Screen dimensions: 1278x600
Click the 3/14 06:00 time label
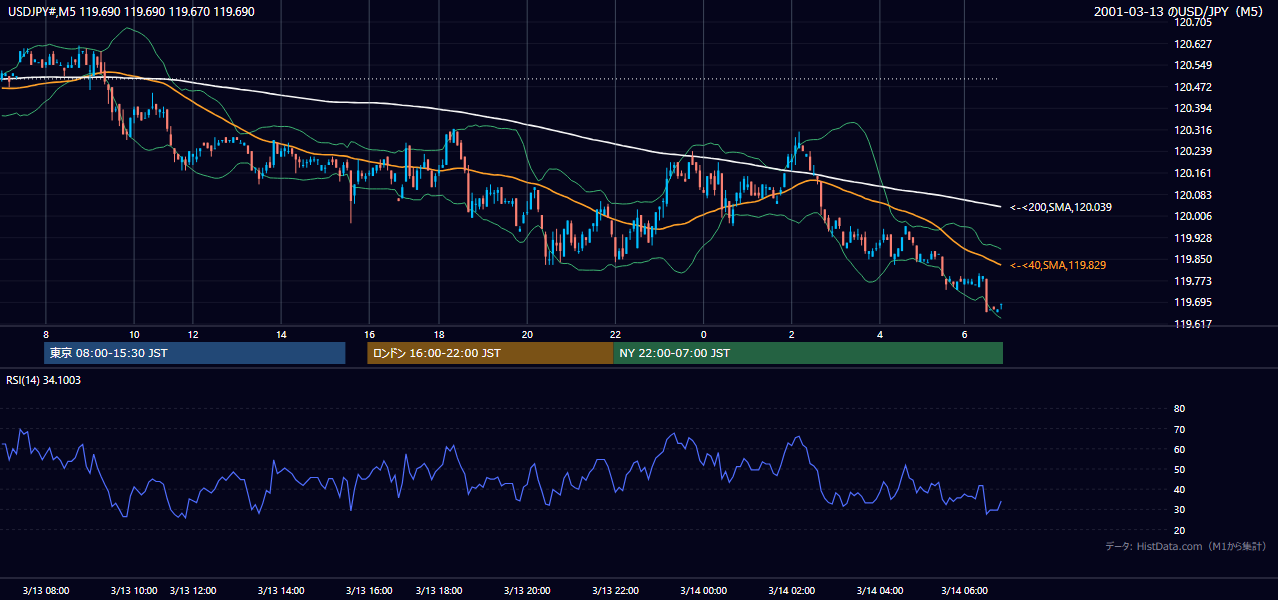(967, 591)
